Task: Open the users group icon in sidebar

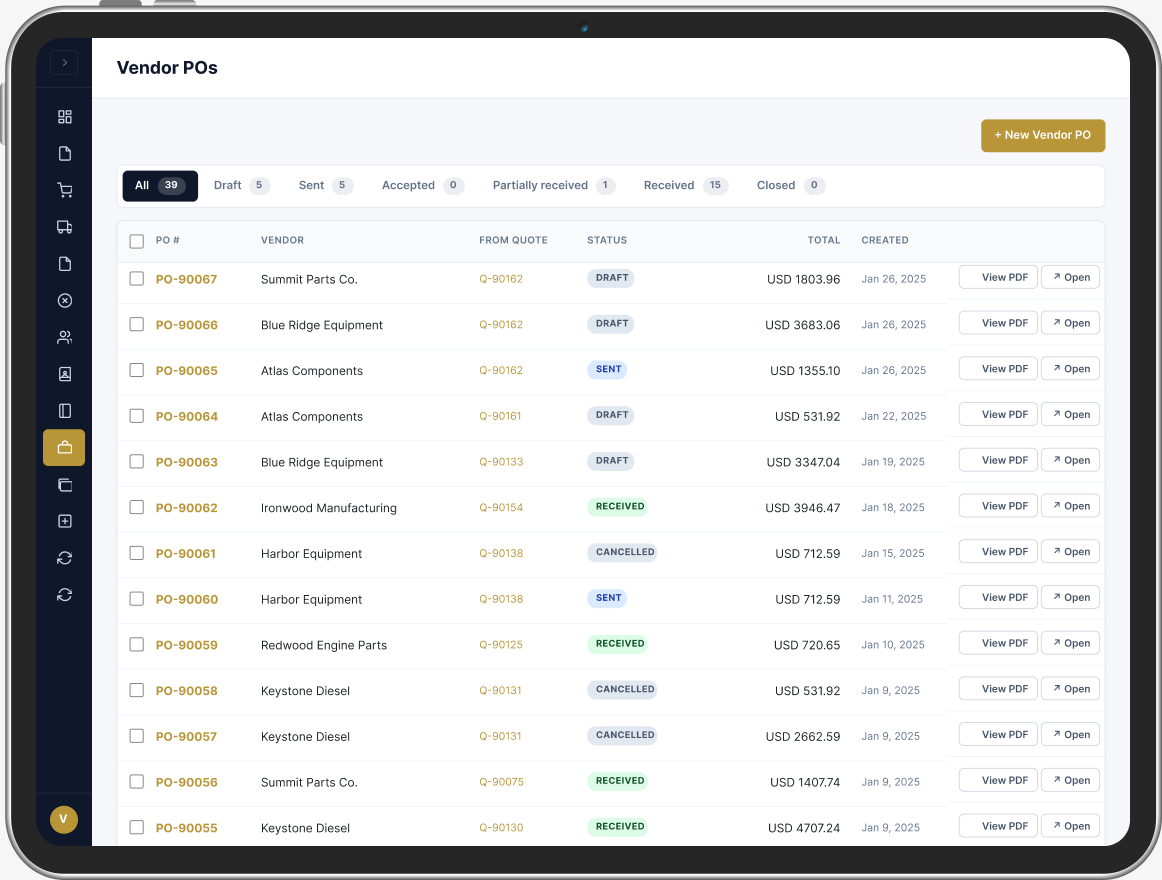Action: pyautogui.click(x=64, y=337)
